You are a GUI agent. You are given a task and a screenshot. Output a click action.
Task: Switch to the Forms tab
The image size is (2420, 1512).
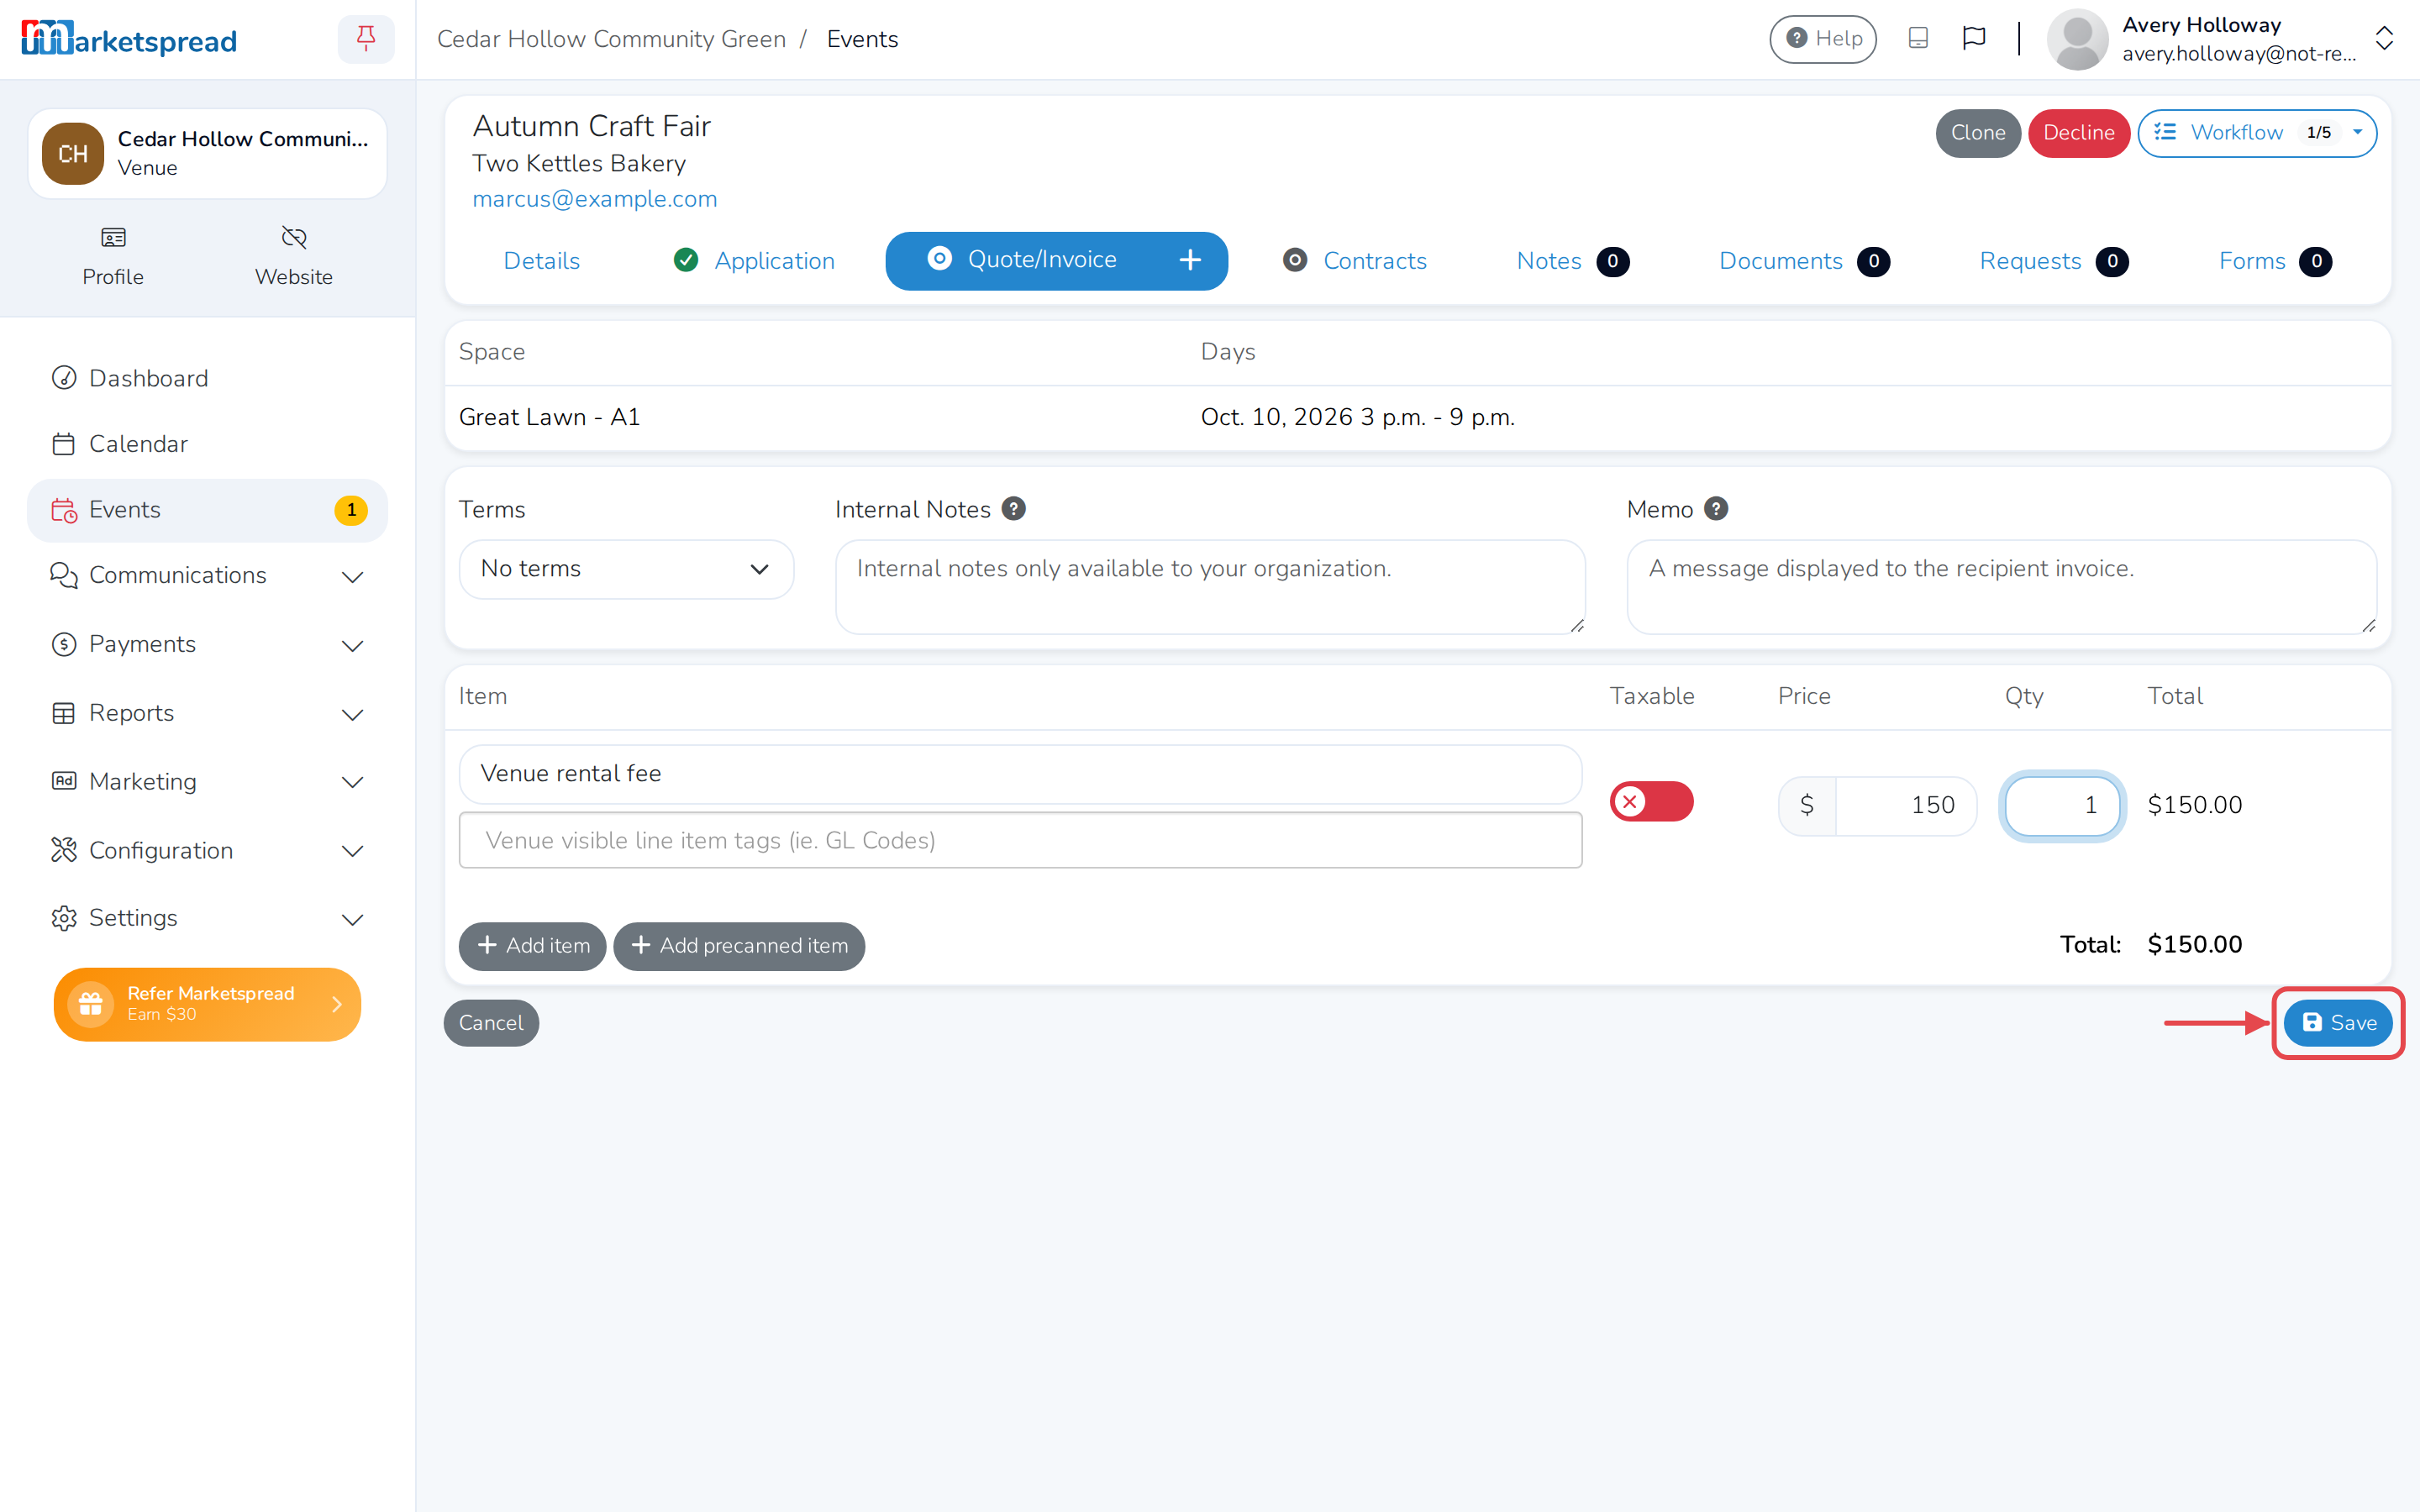2275,261
